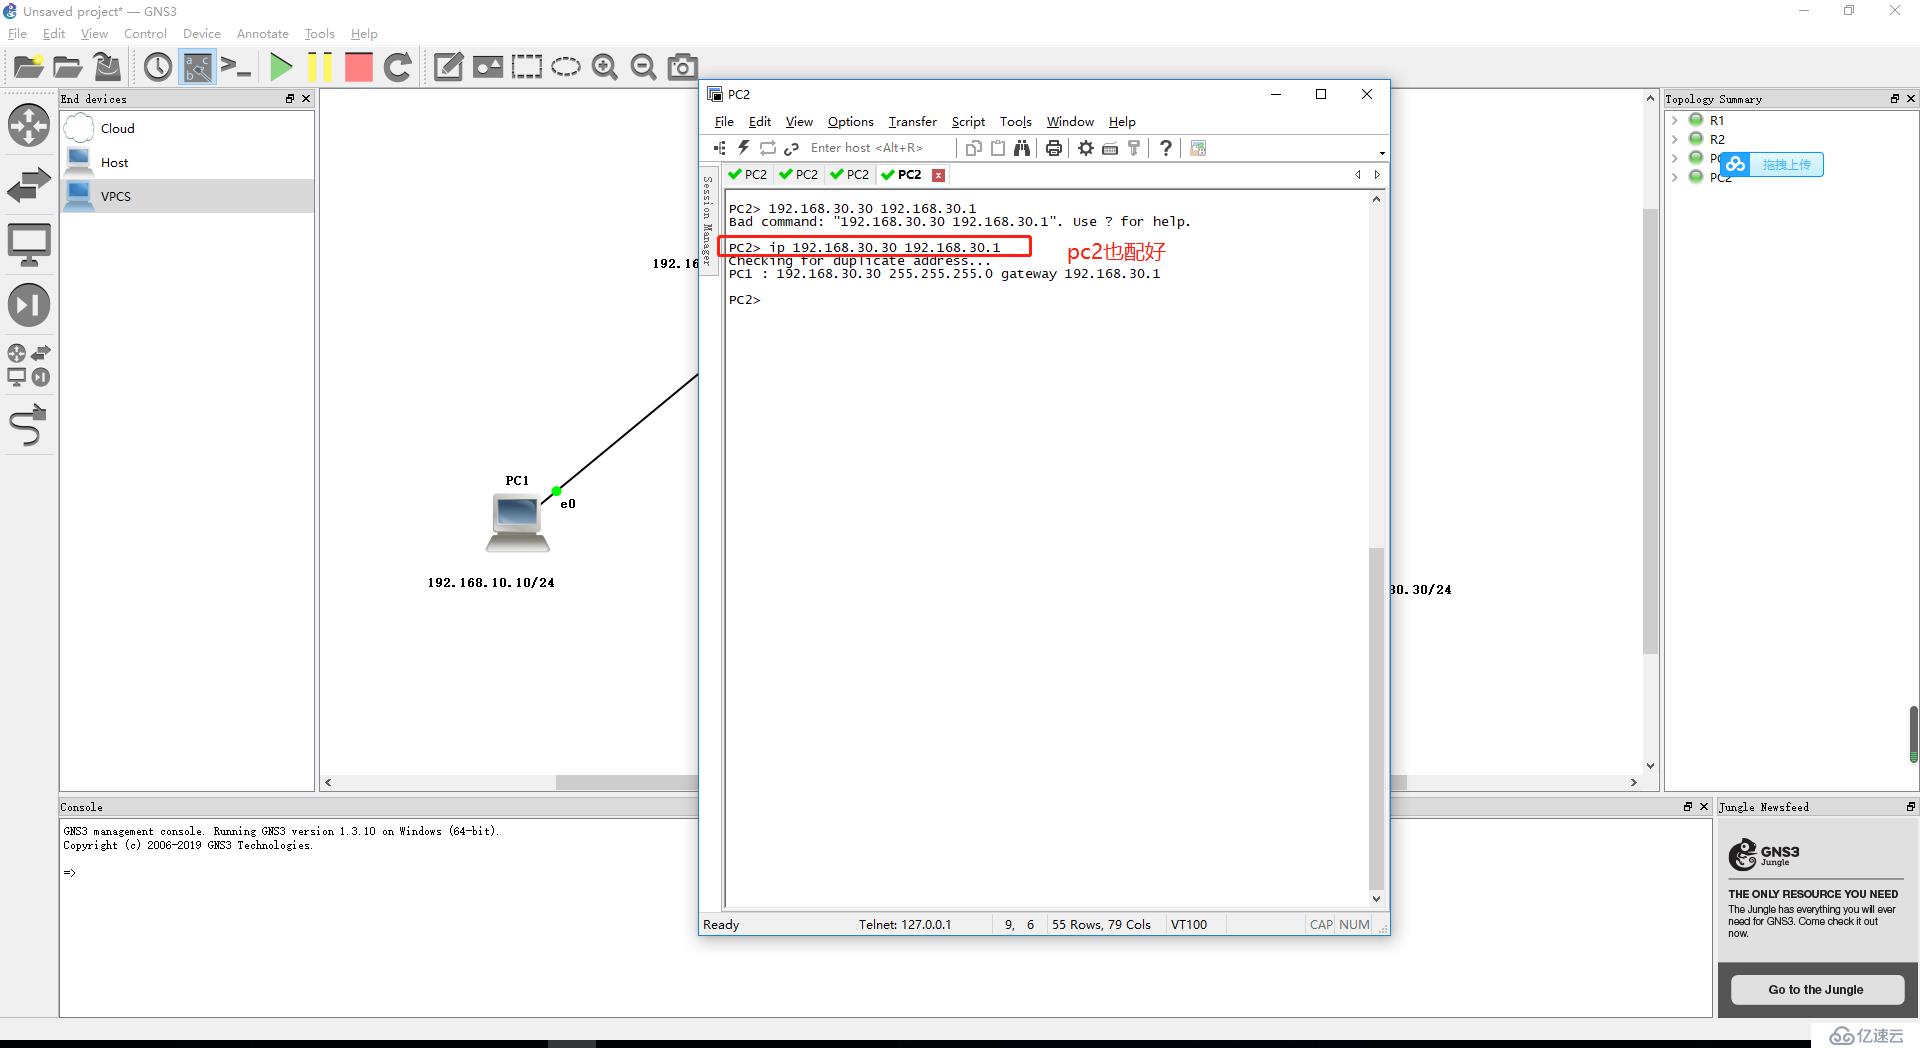Click the Reload all devices icon
The height and width of the screenshot is (1048, 1920).
[x=398, y=67]
